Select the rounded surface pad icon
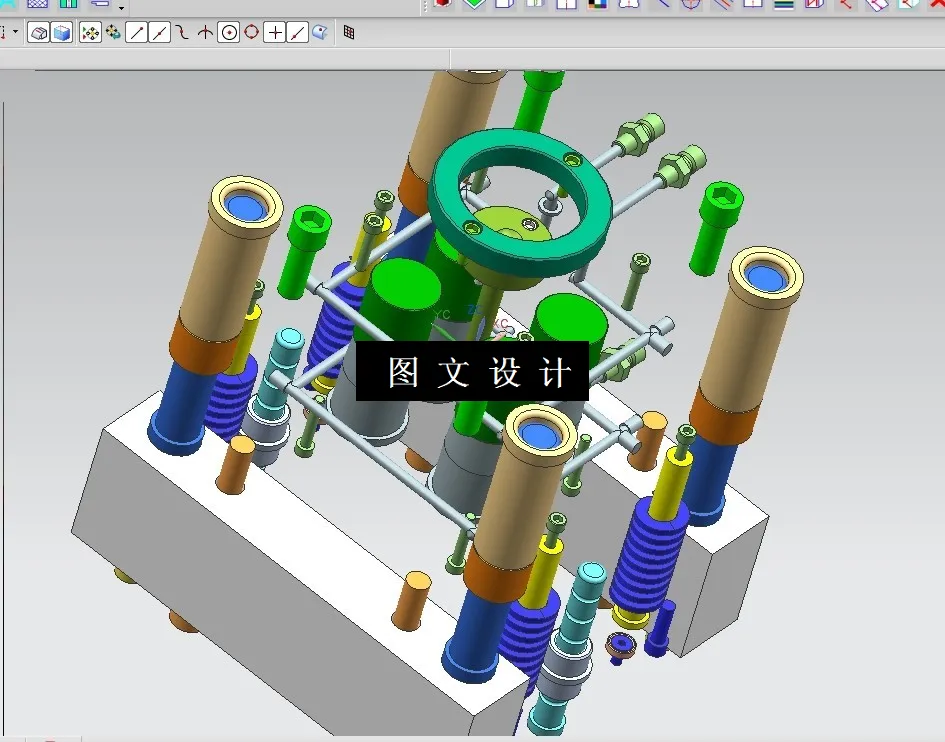Screen dimensions: 945x742 point(322,32)
